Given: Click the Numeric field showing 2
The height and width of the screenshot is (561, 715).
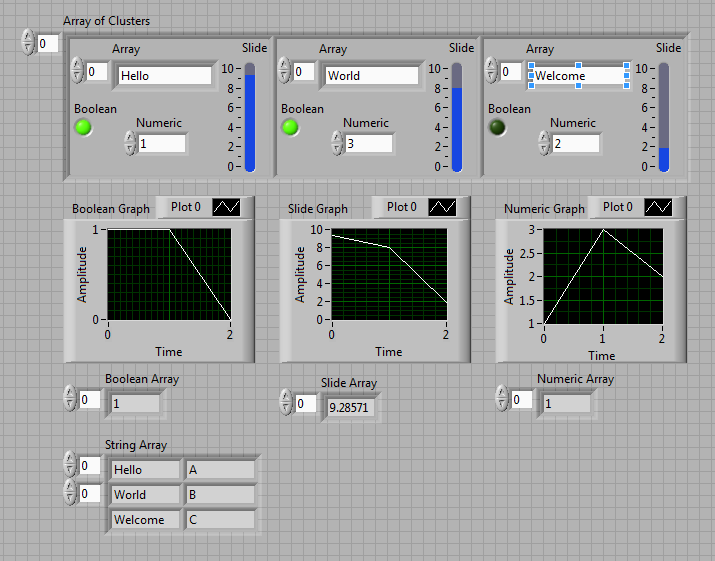Looking at the screenshot, I should click(576, 144).
